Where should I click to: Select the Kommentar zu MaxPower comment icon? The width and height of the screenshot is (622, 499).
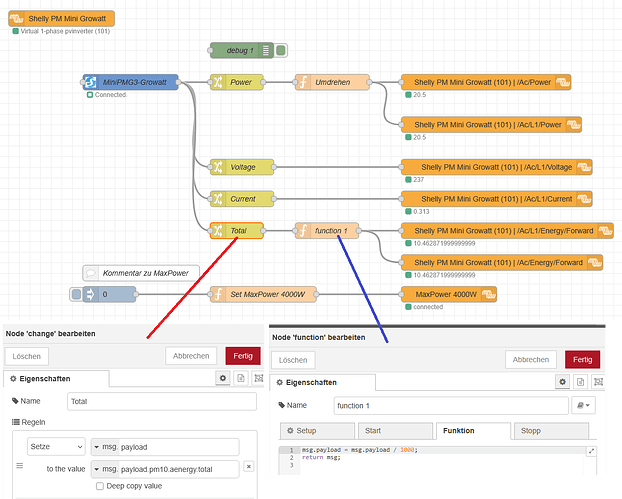point(92,271)
